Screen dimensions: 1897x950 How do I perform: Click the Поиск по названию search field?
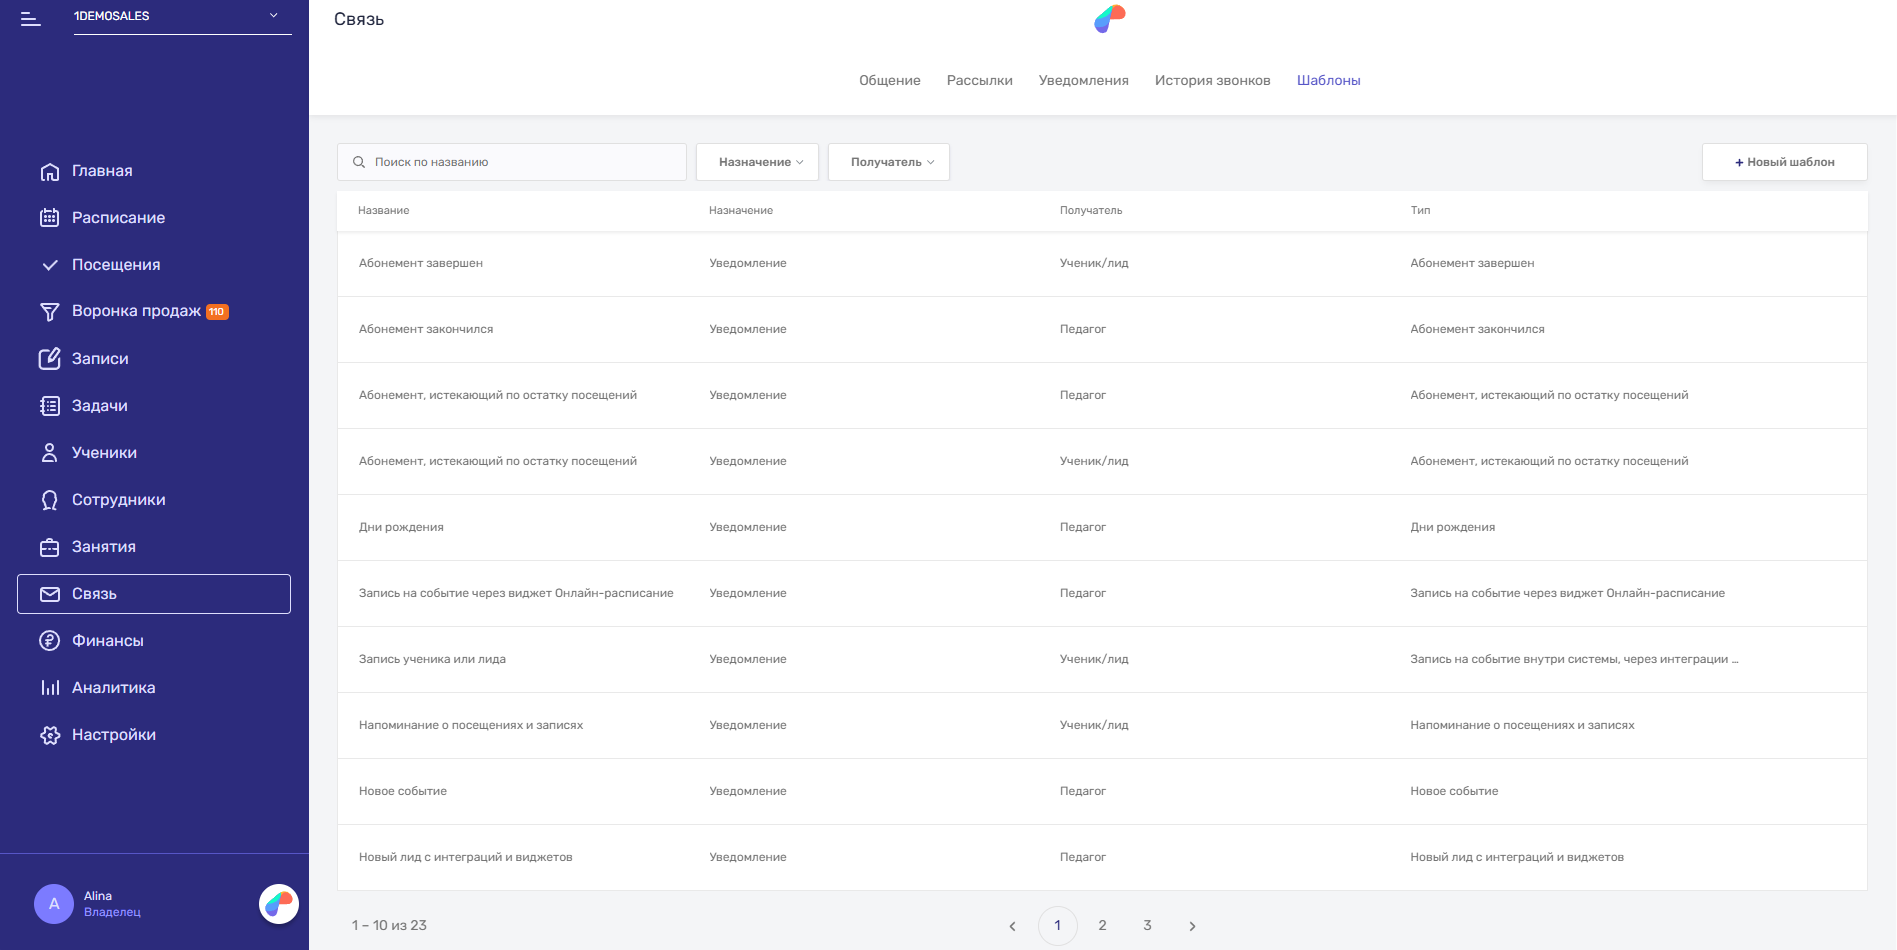pos(512,162)
